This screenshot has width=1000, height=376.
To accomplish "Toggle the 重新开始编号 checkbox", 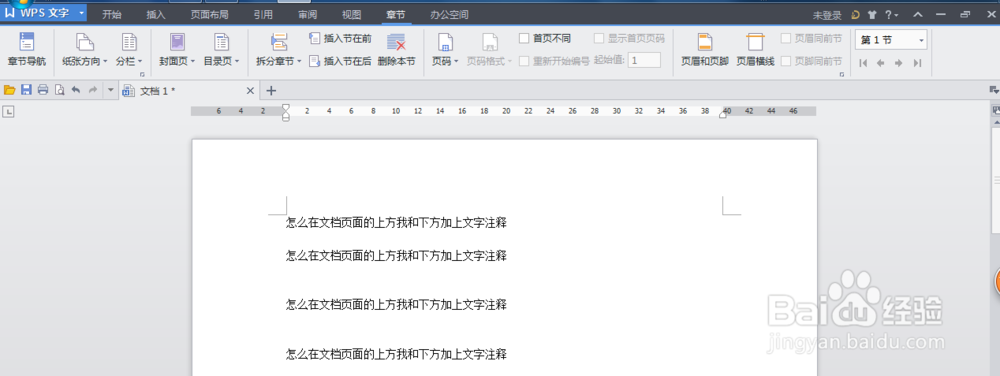I will (x=524, y=61).
